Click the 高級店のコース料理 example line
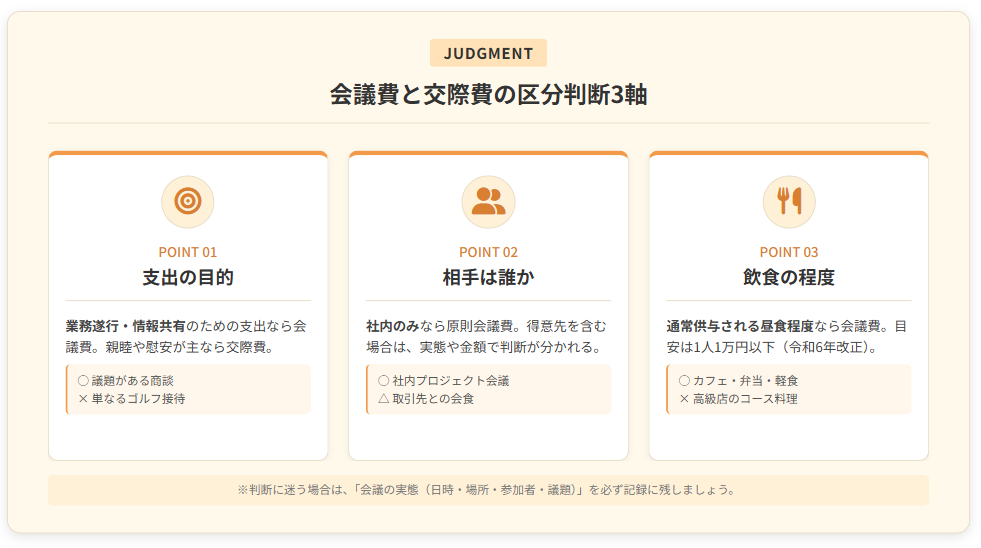The image size is (981, 548). click(x=739, y=398)
